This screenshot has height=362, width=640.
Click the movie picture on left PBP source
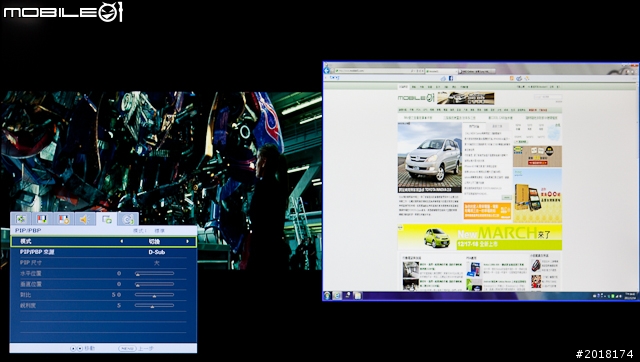[161, 180]
